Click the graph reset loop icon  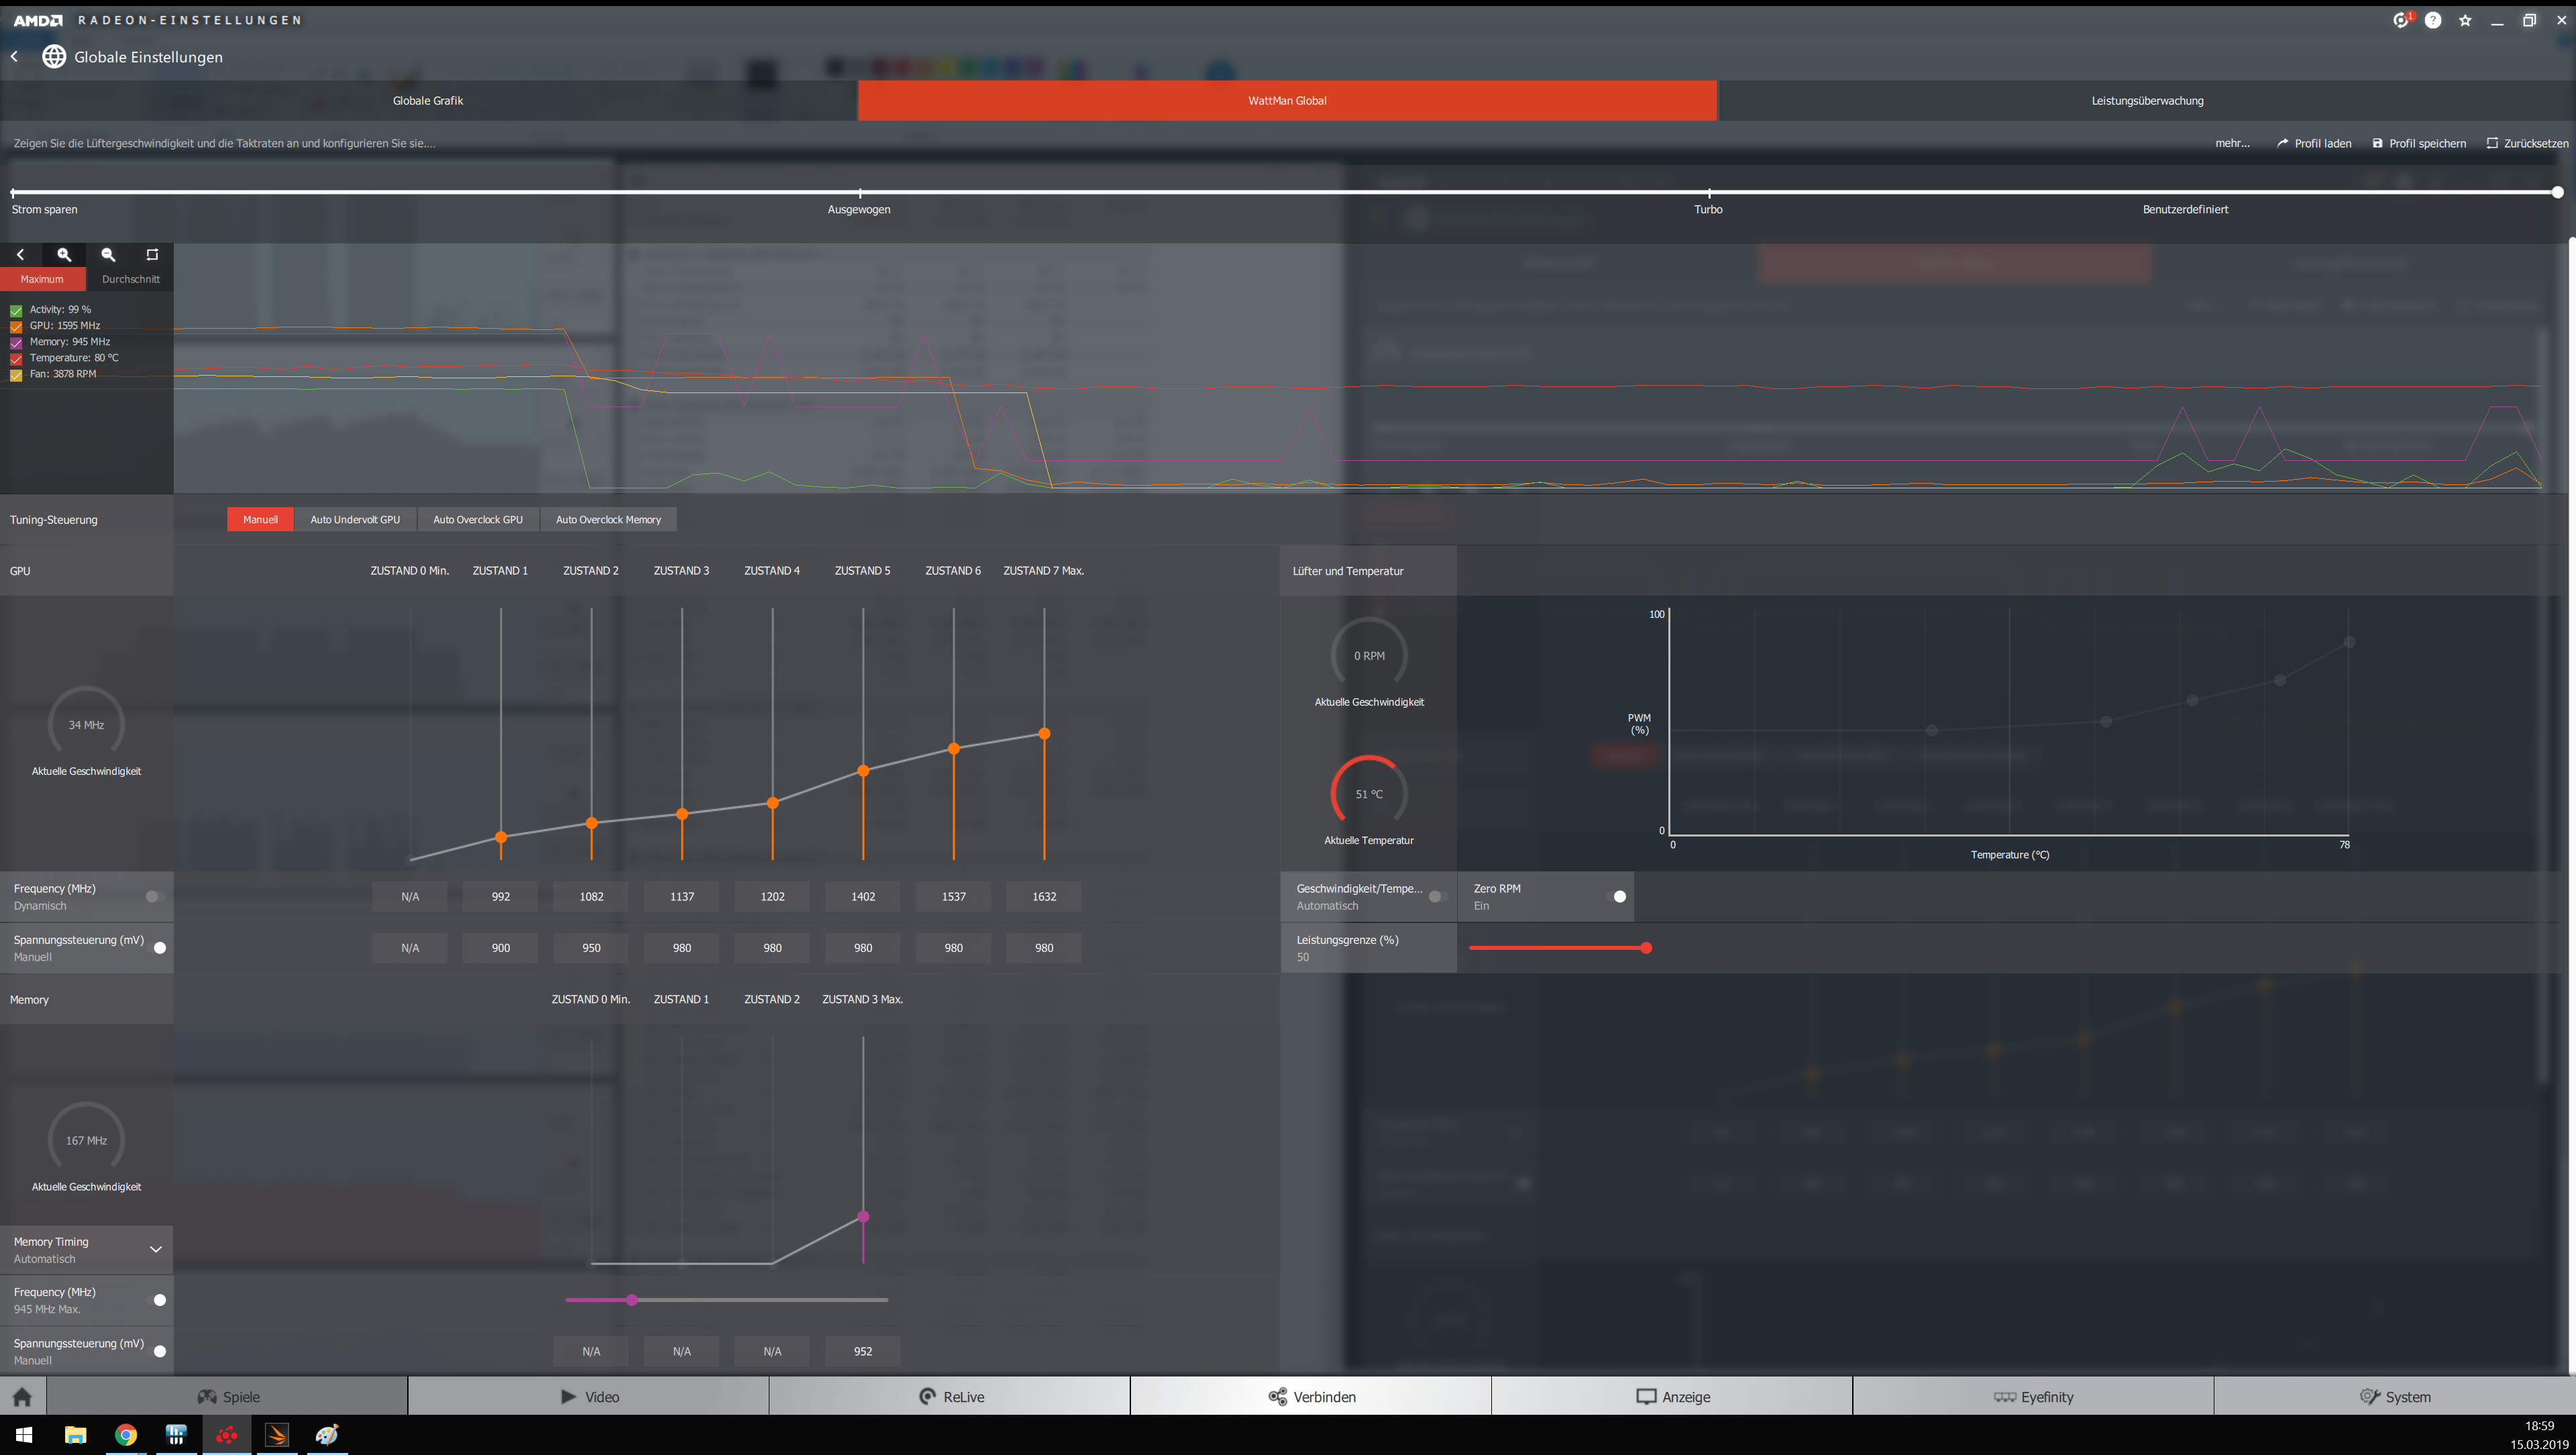(152, 255)
